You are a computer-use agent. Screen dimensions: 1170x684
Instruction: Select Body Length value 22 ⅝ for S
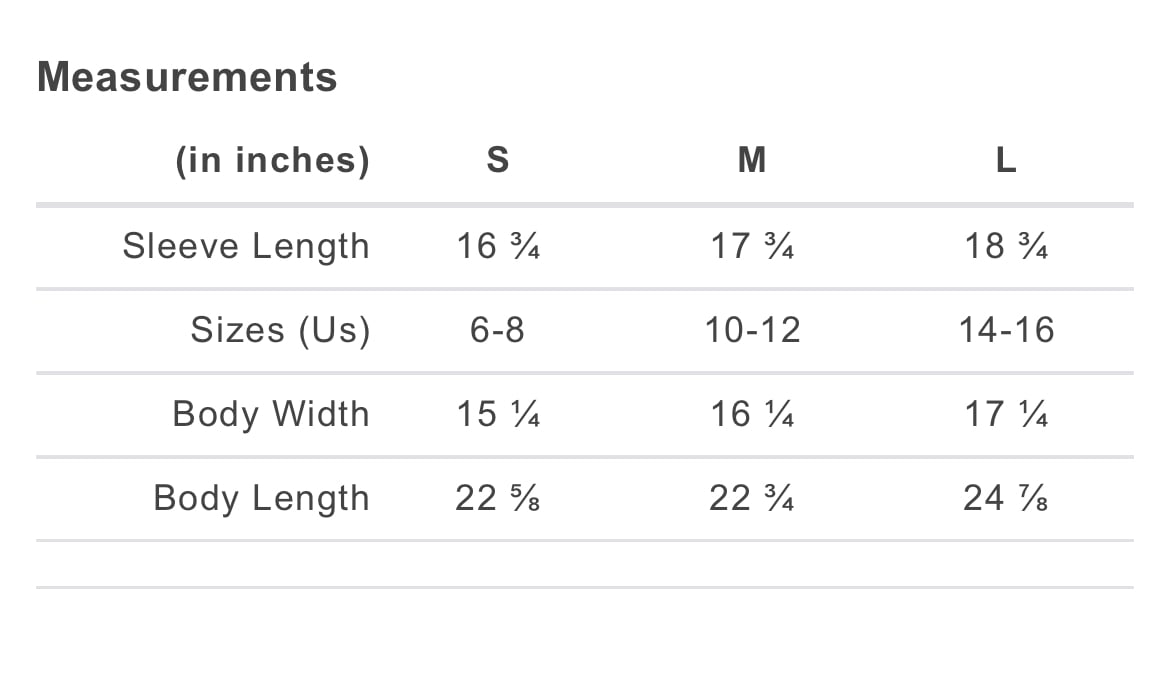pos(498,498)
